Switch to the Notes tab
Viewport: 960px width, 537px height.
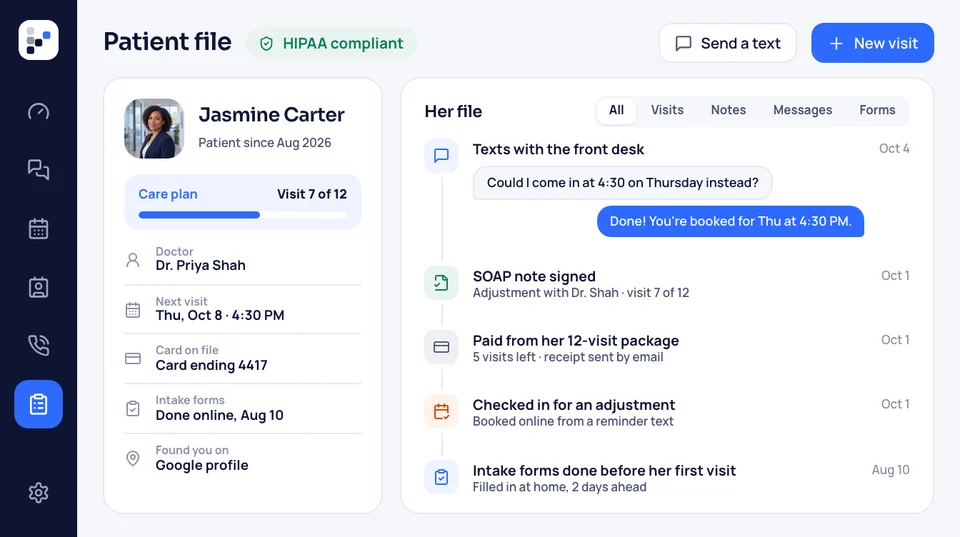point(729,110)
